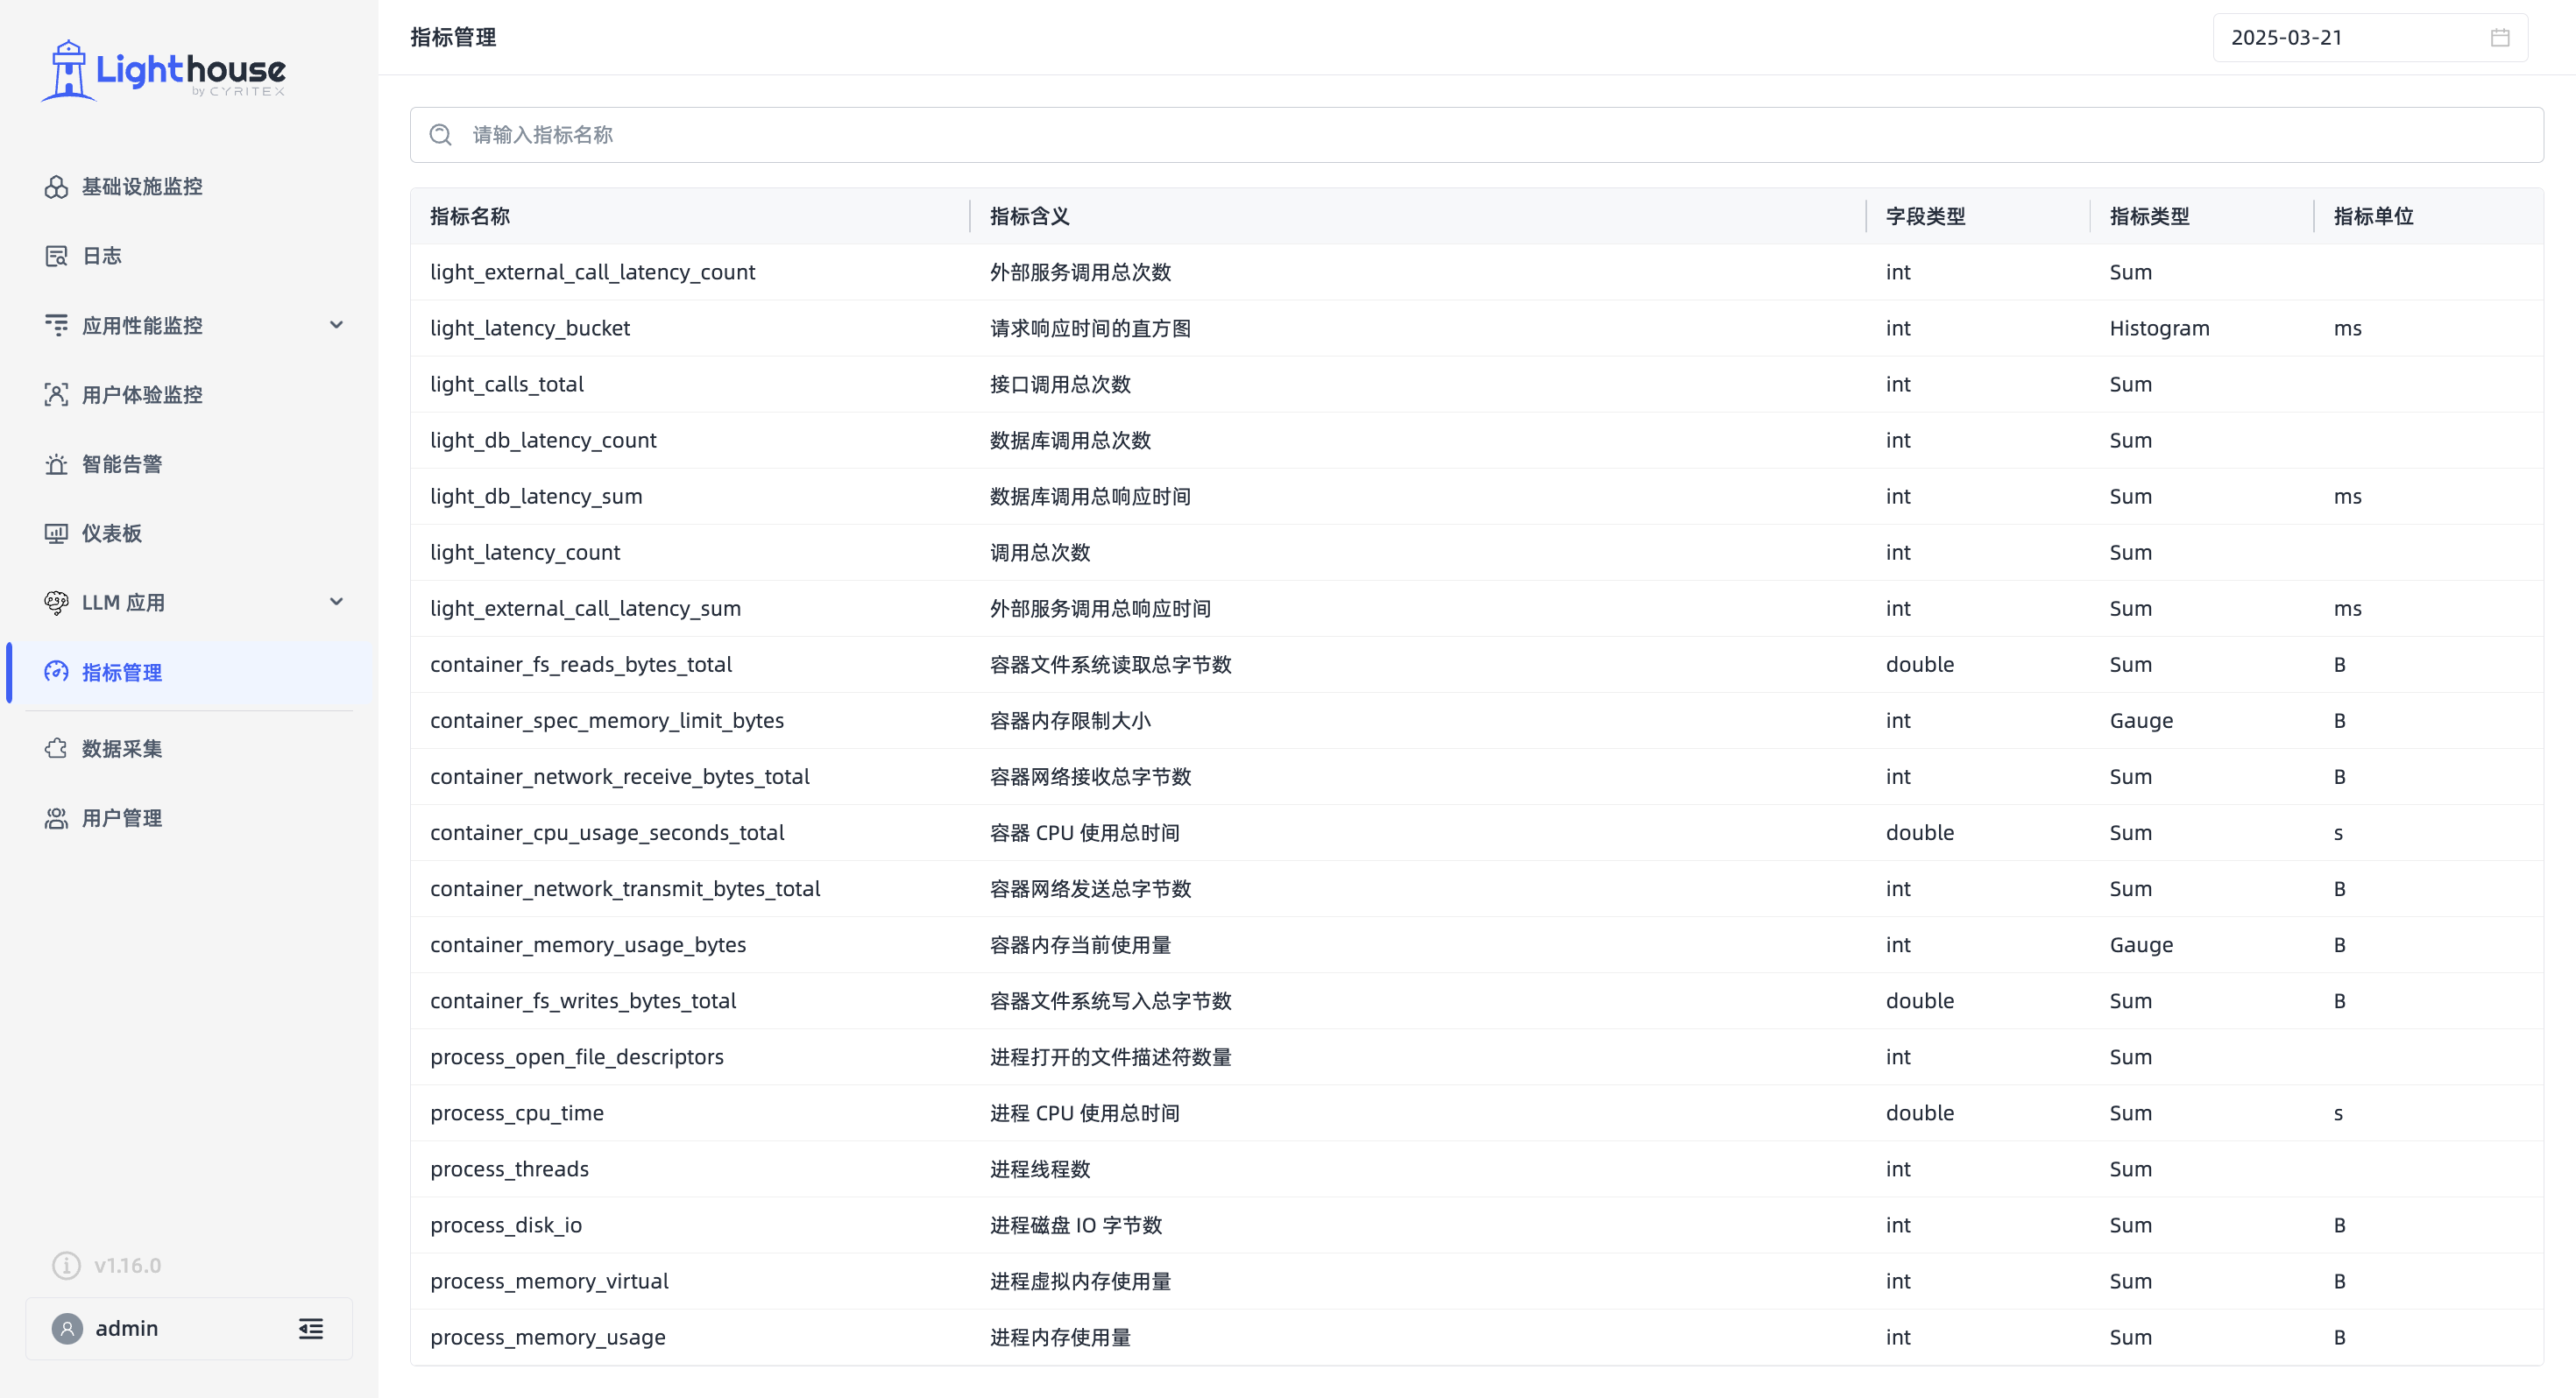Open 智能告警 menu item
Viewport: 2576px width, 1398px height.
pyautogui.click(x=122, y=464)
